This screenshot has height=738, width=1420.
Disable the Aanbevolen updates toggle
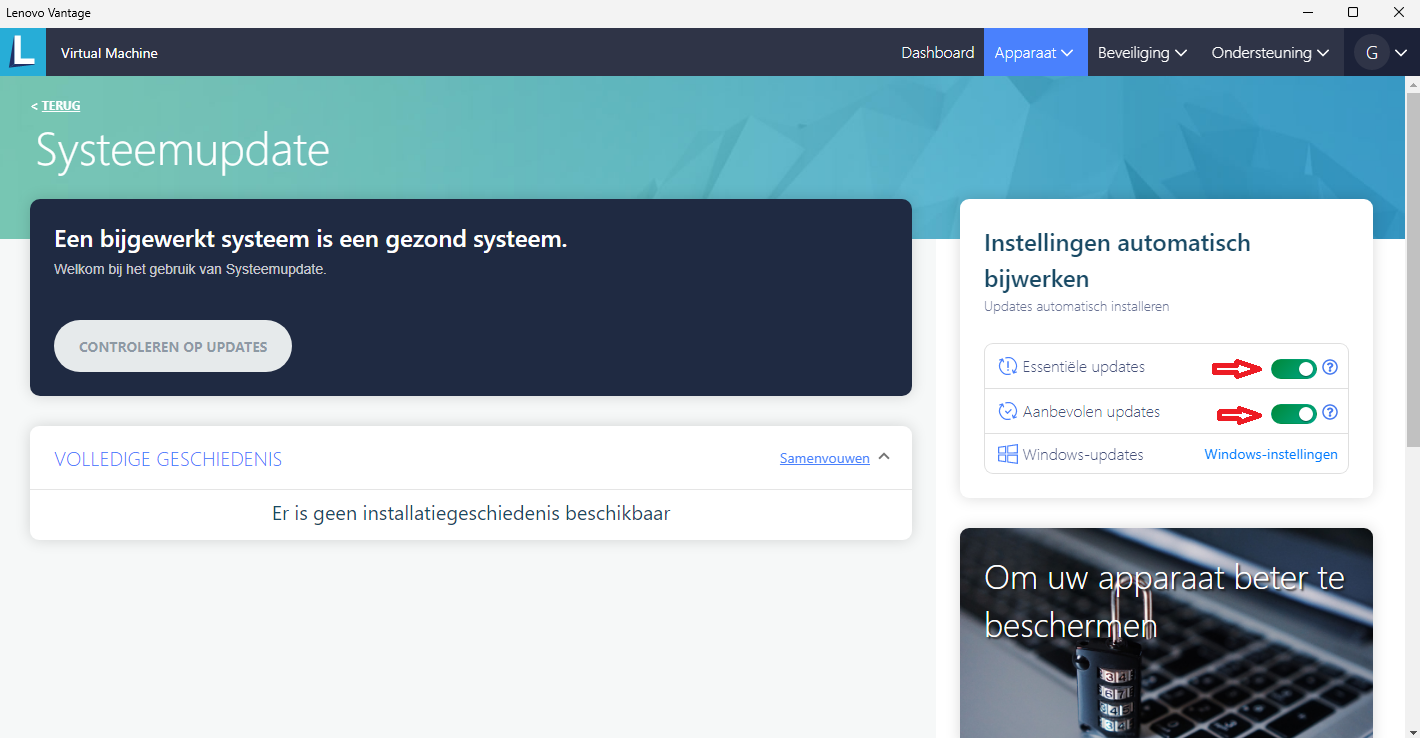click(1293, 413)
